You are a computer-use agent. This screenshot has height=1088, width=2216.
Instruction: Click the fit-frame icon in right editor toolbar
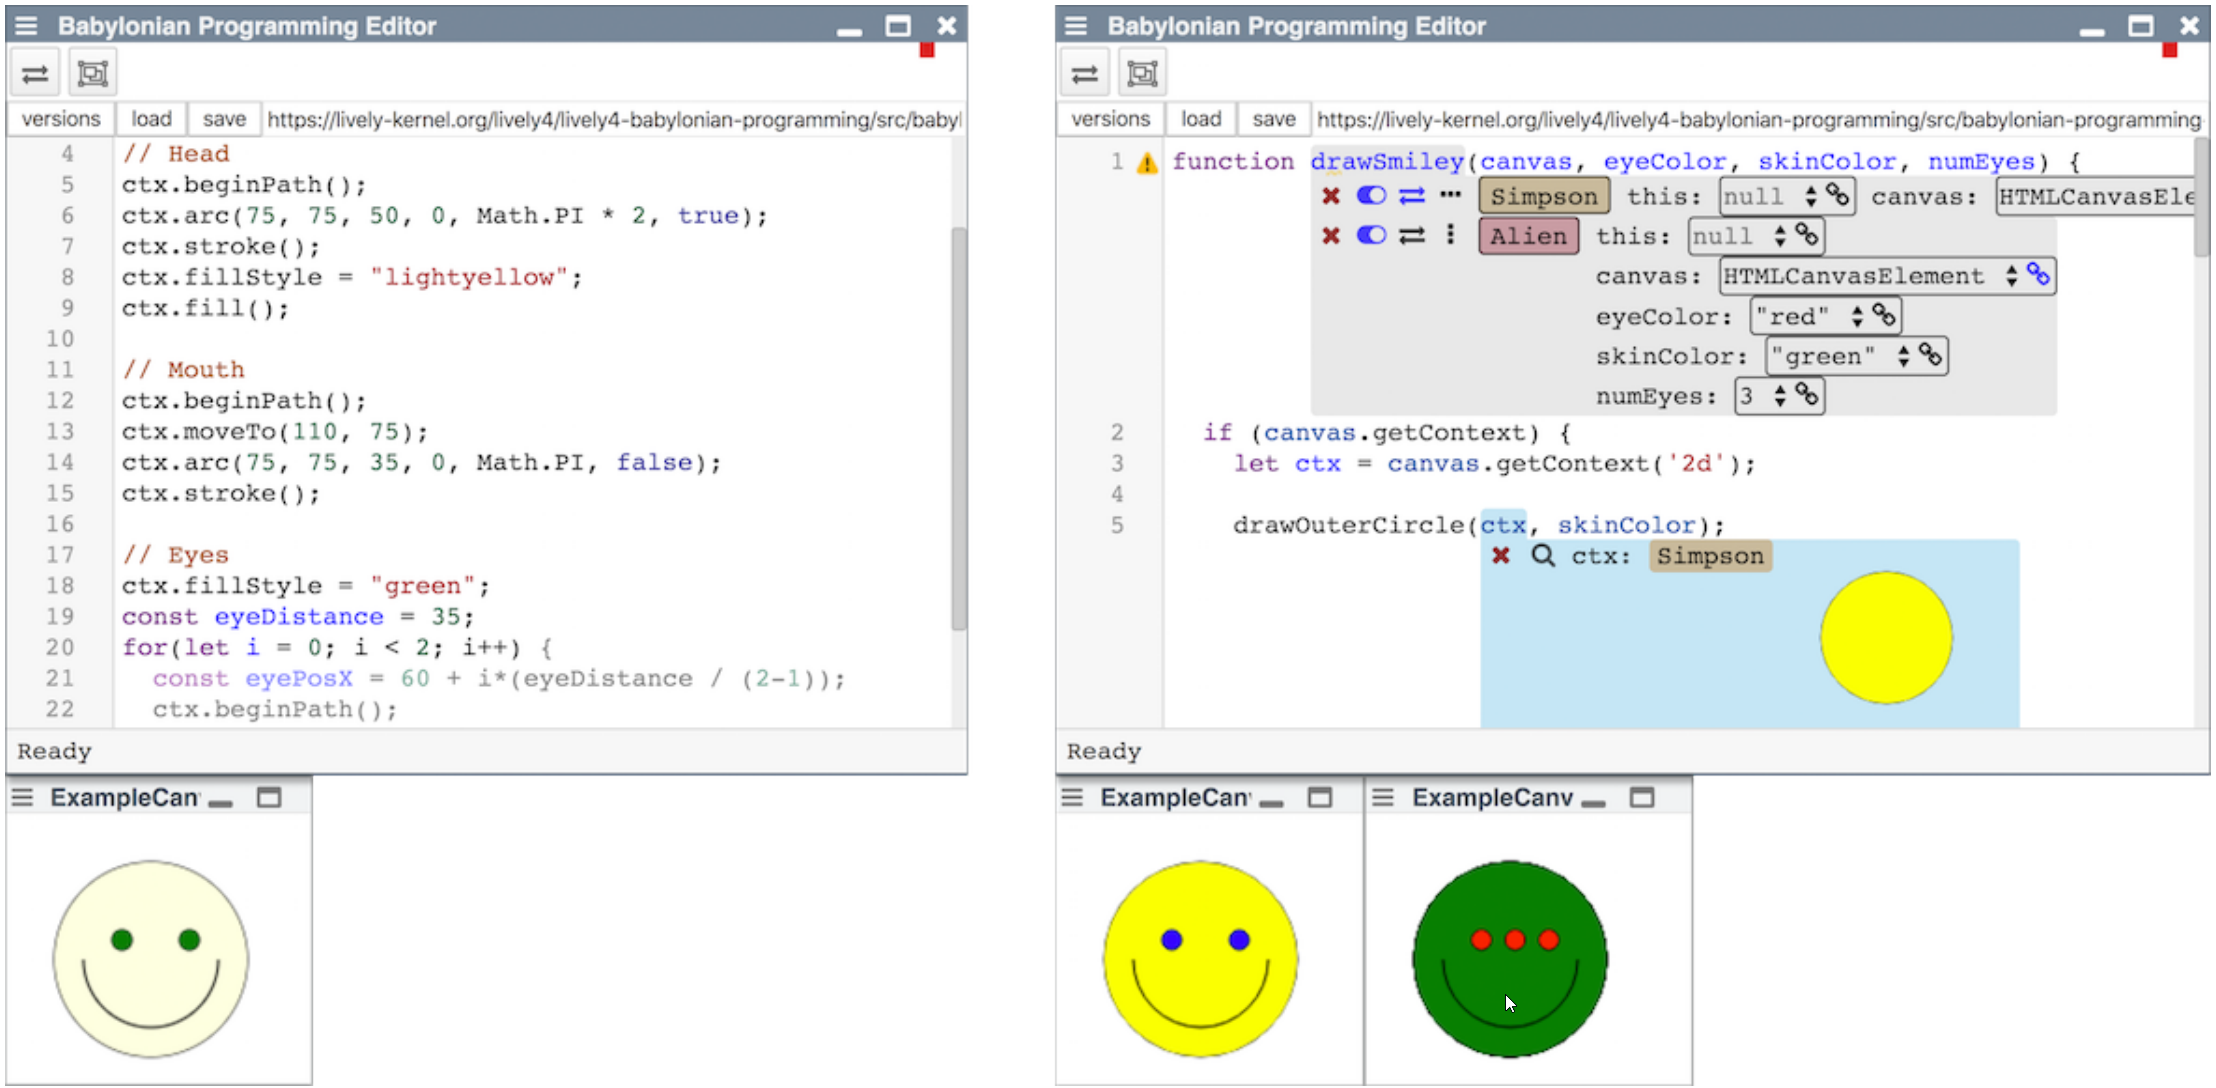click(1142, 74)
